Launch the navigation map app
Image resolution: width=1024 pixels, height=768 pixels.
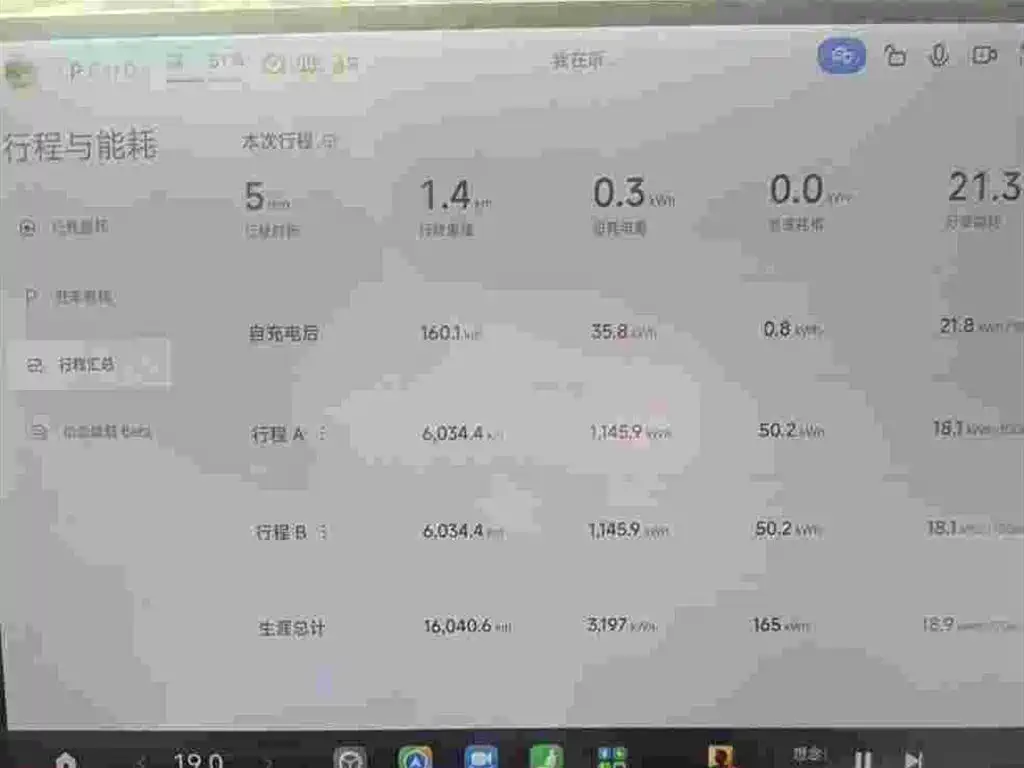[x=415, y=758]
